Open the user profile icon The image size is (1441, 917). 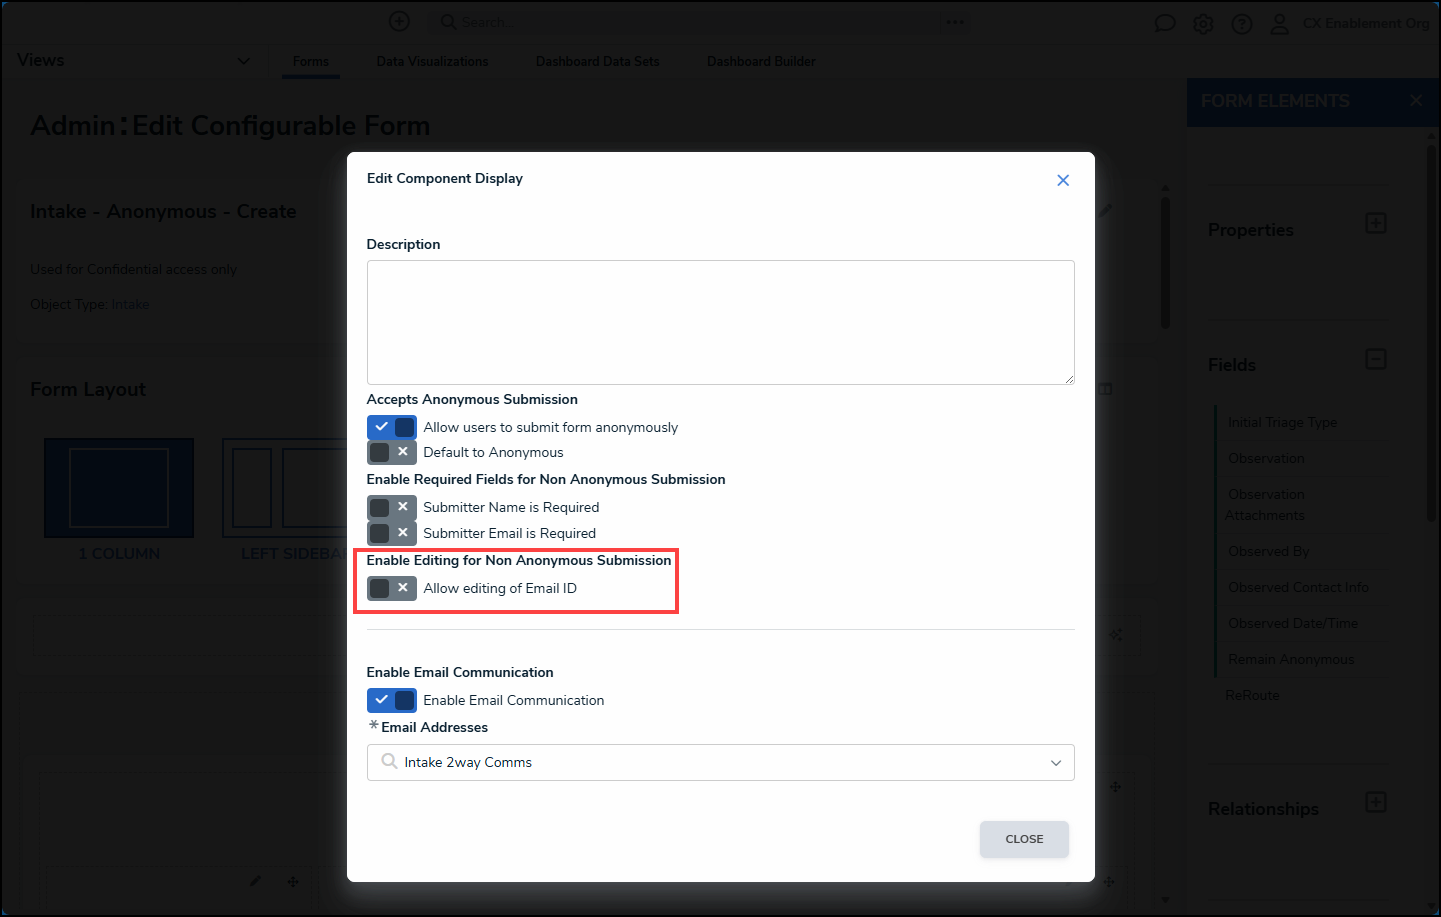tap(1279, 24)
